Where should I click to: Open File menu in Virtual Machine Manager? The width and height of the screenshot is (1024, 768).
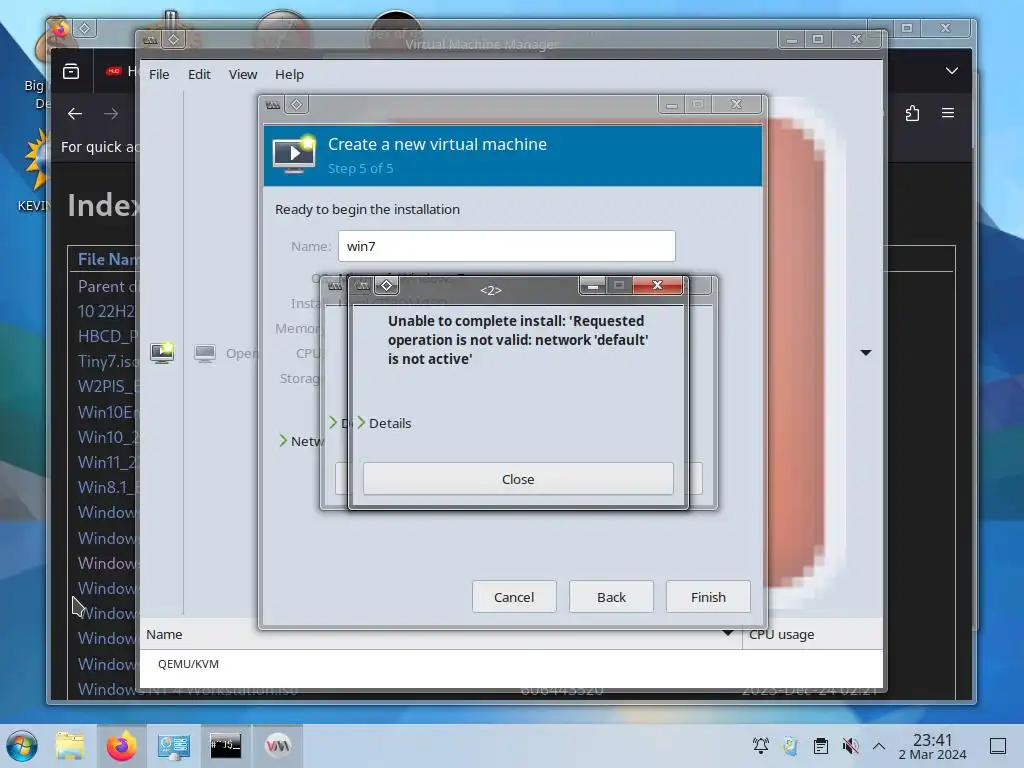(159, 74)
